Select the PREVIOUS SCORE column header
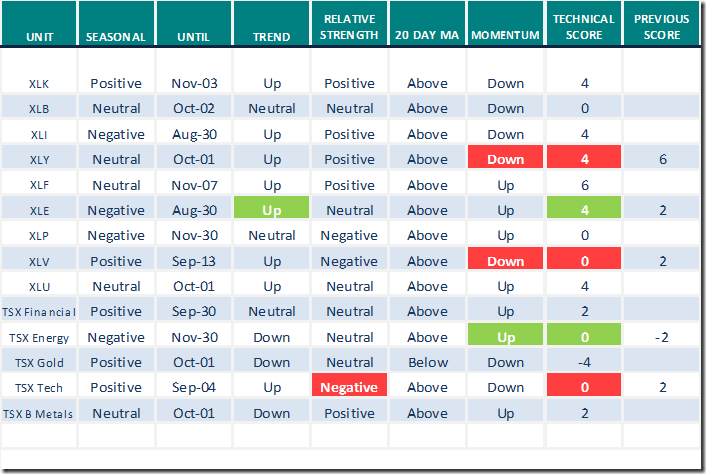This screenshot has height=474, width=706. tap(661, 28)
